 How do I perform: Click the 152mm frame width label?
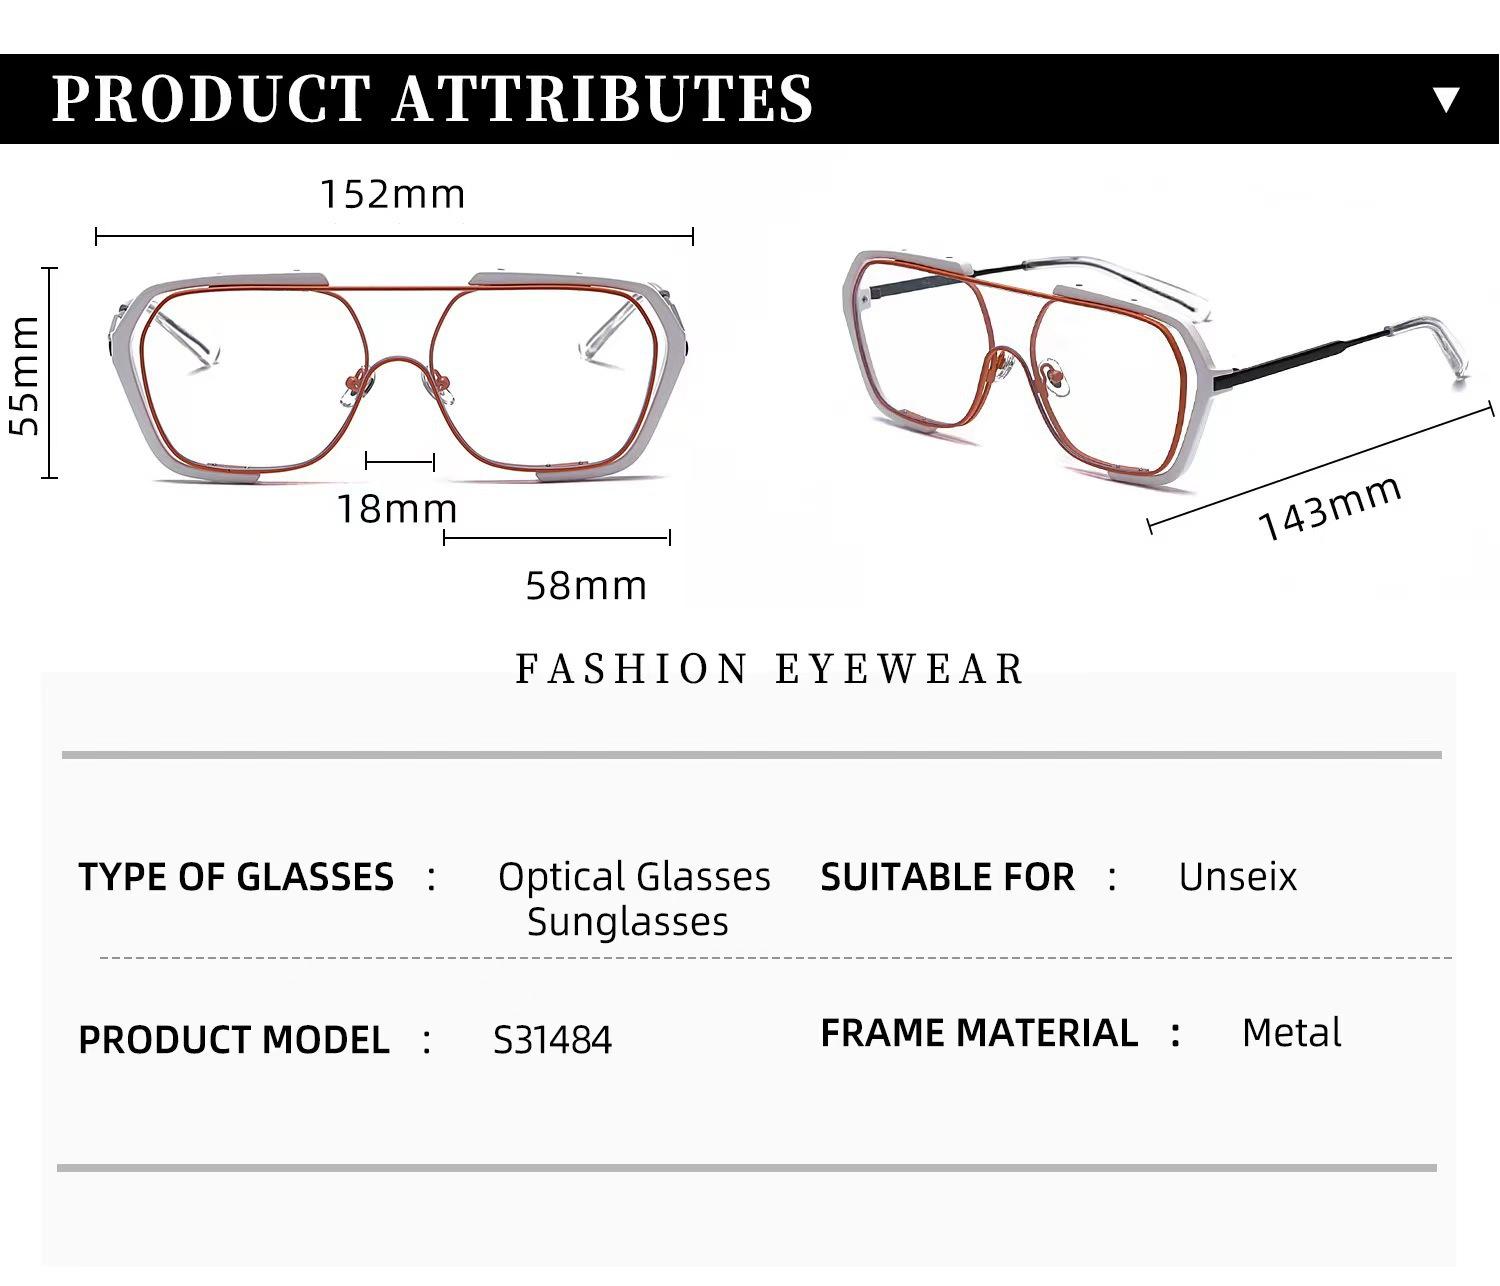pos(392,194)
